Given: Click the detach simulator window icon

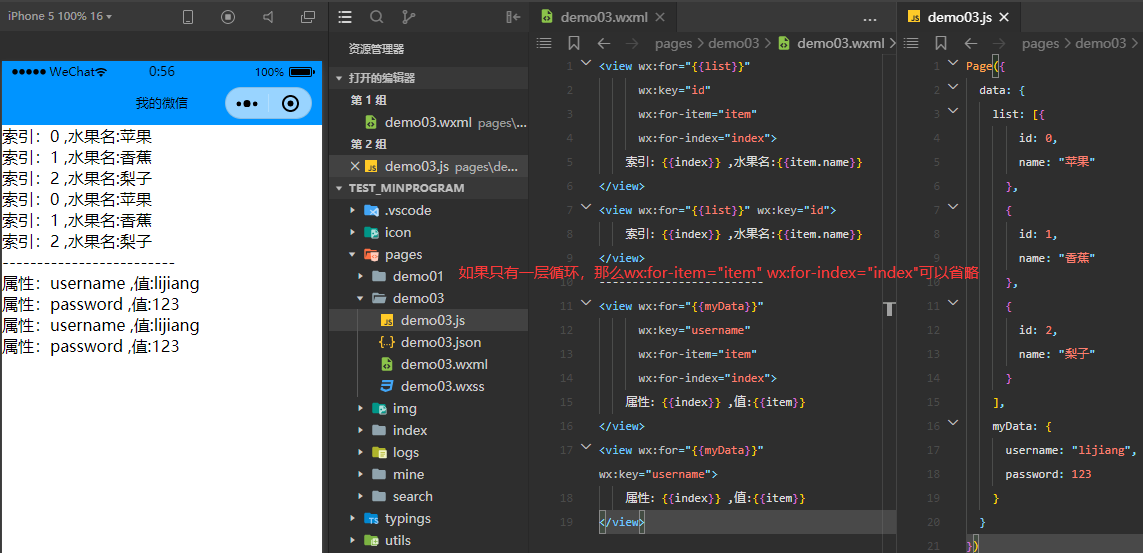Looking at the screenshot, I should click(x=307, y=17).
